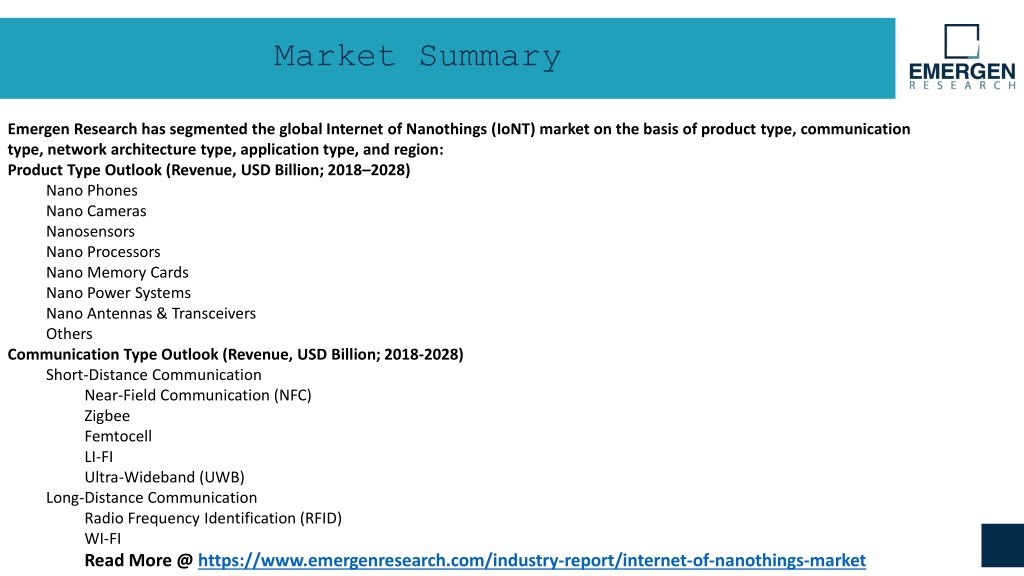Click the Emergen Research logo

click(x=962, y=57)
